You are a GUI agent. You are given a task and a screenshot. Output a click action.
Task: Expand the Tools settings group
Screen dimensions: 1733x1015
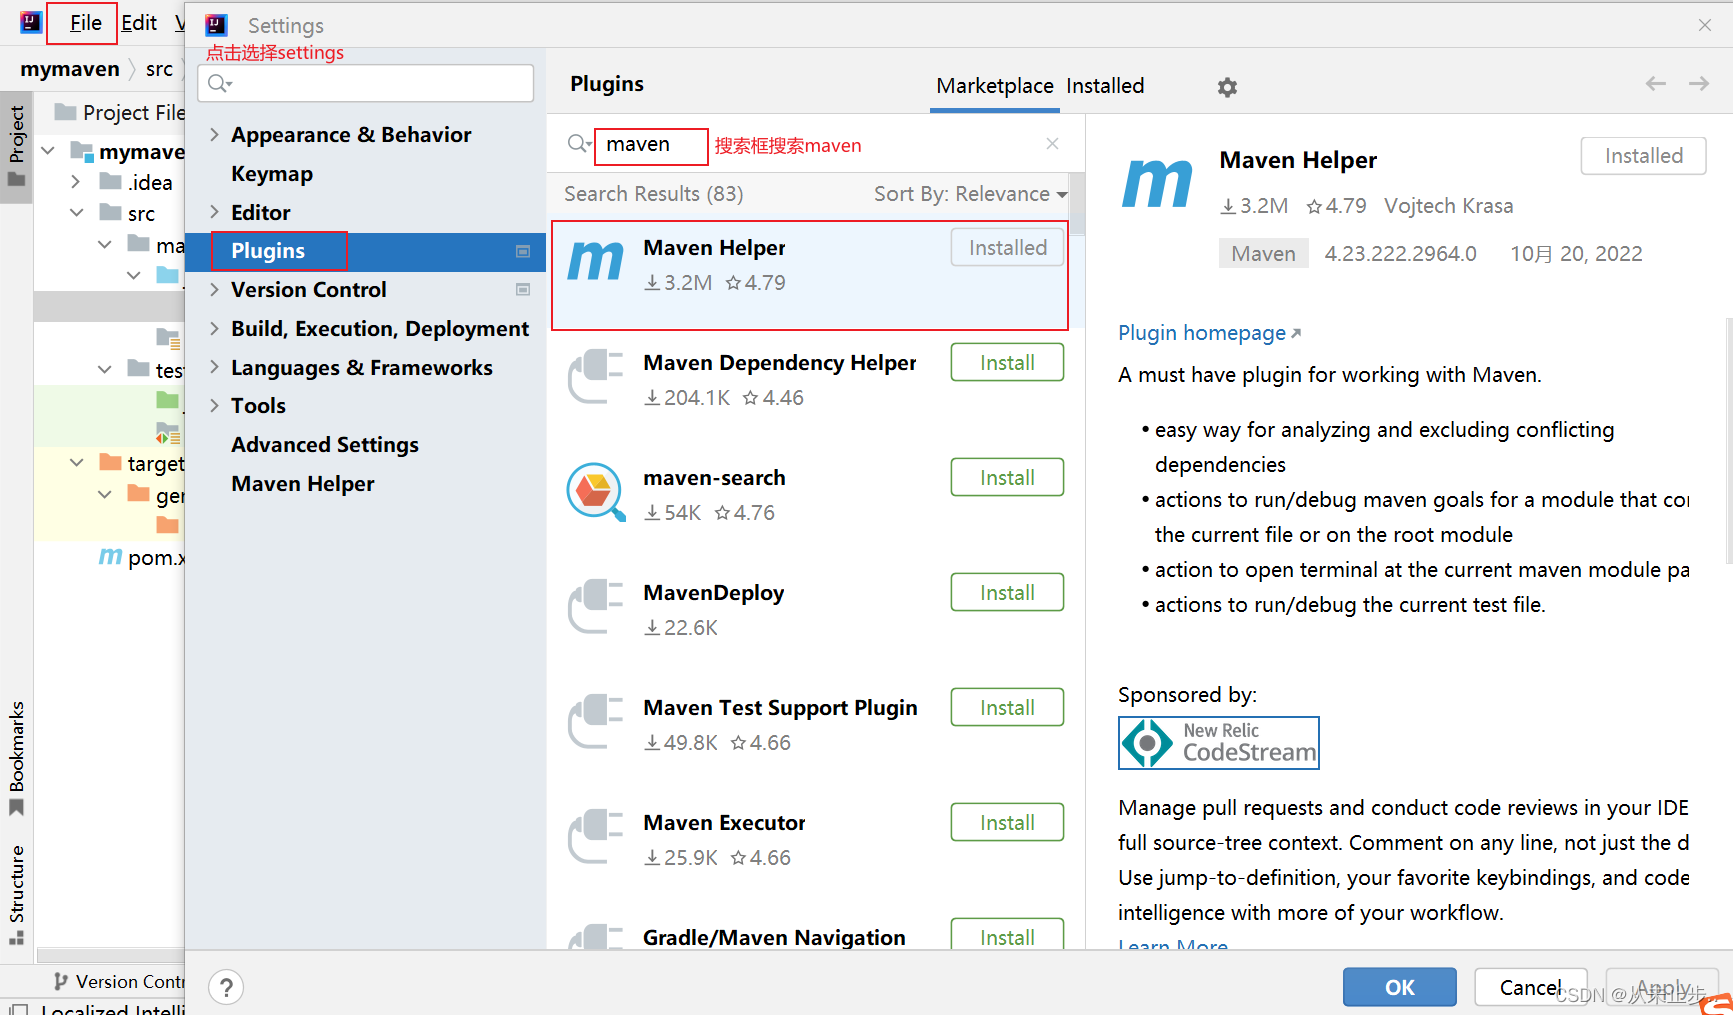point(214,405)
